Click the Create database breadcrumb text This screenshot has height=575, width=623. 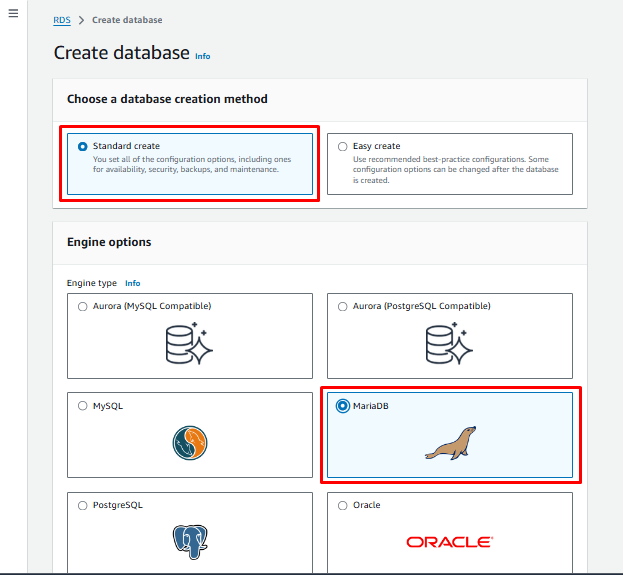[127, 20]
